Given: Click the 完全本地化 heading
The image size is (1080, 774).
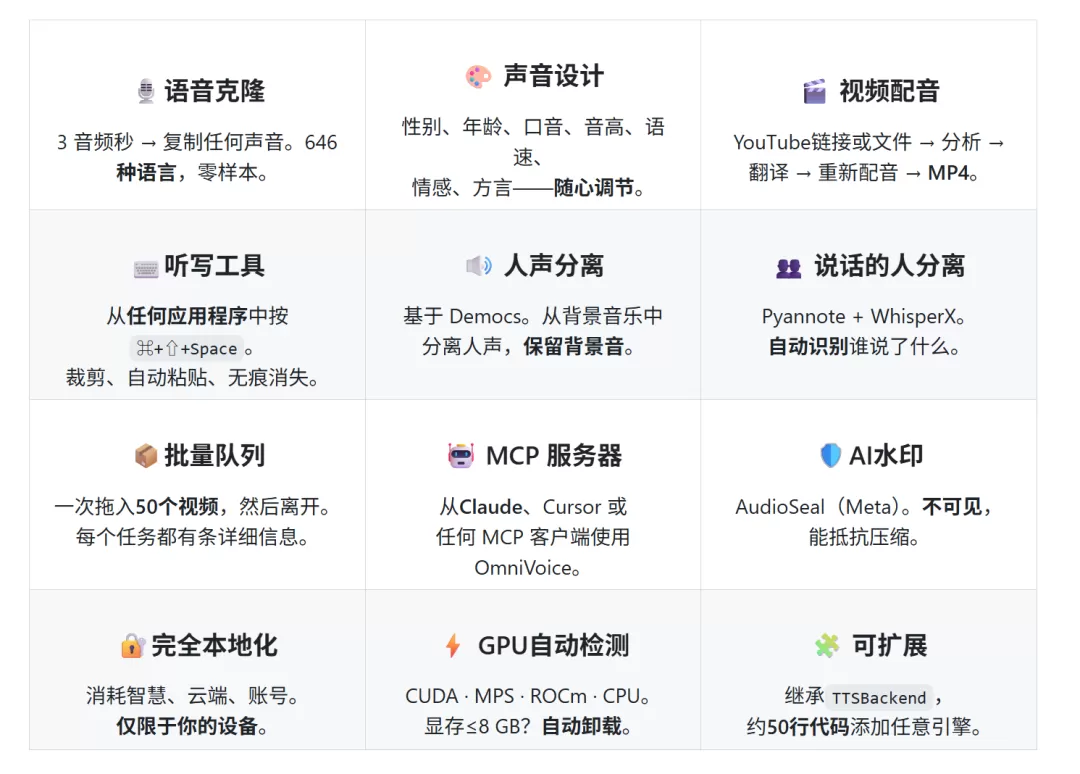Looking at the screenshot, I should (214, 645).
